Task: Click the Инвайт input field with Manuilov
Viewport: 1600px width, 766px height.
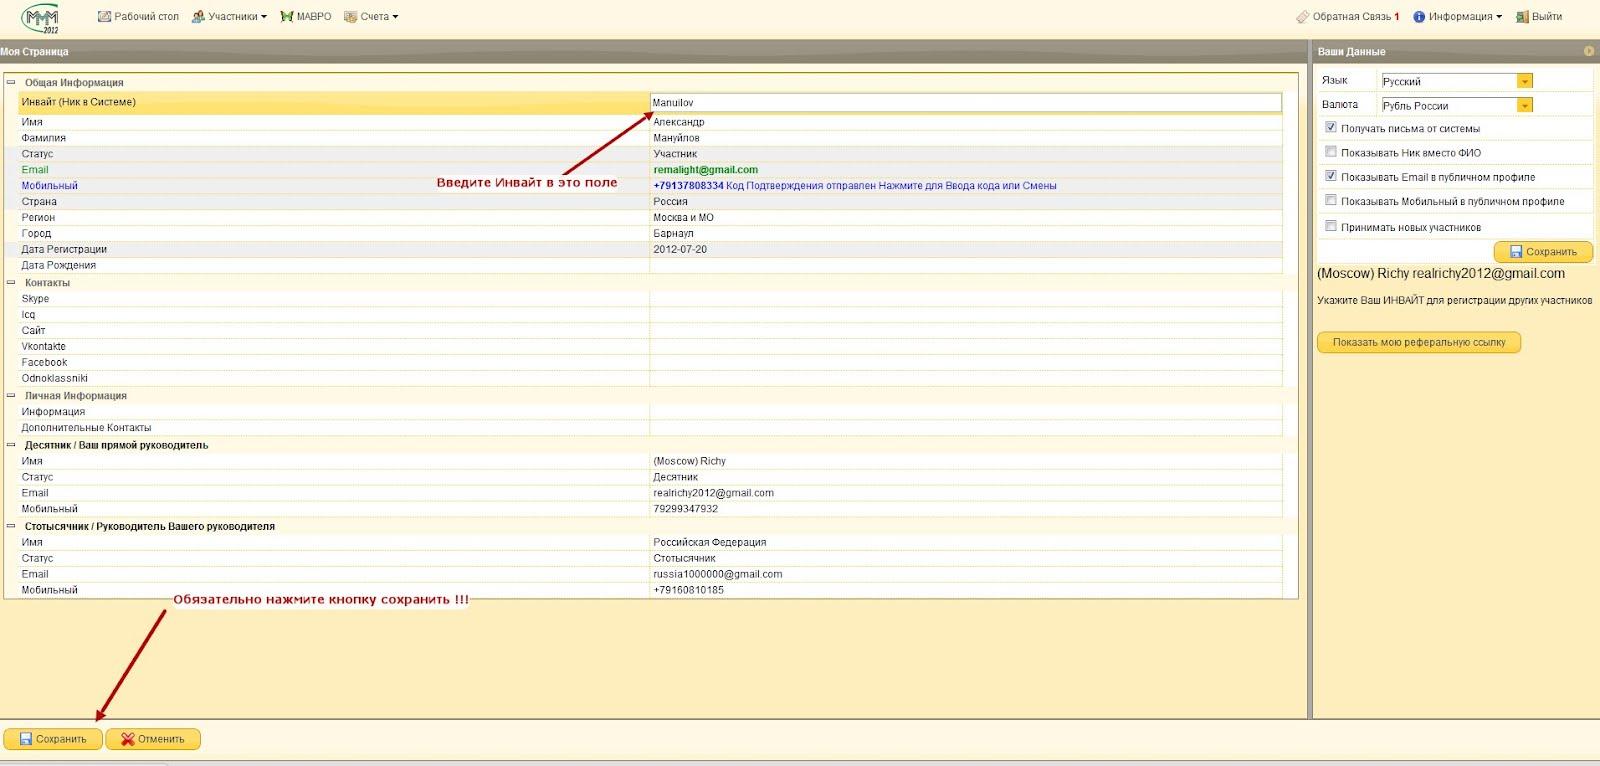Action: coord(965,103)
